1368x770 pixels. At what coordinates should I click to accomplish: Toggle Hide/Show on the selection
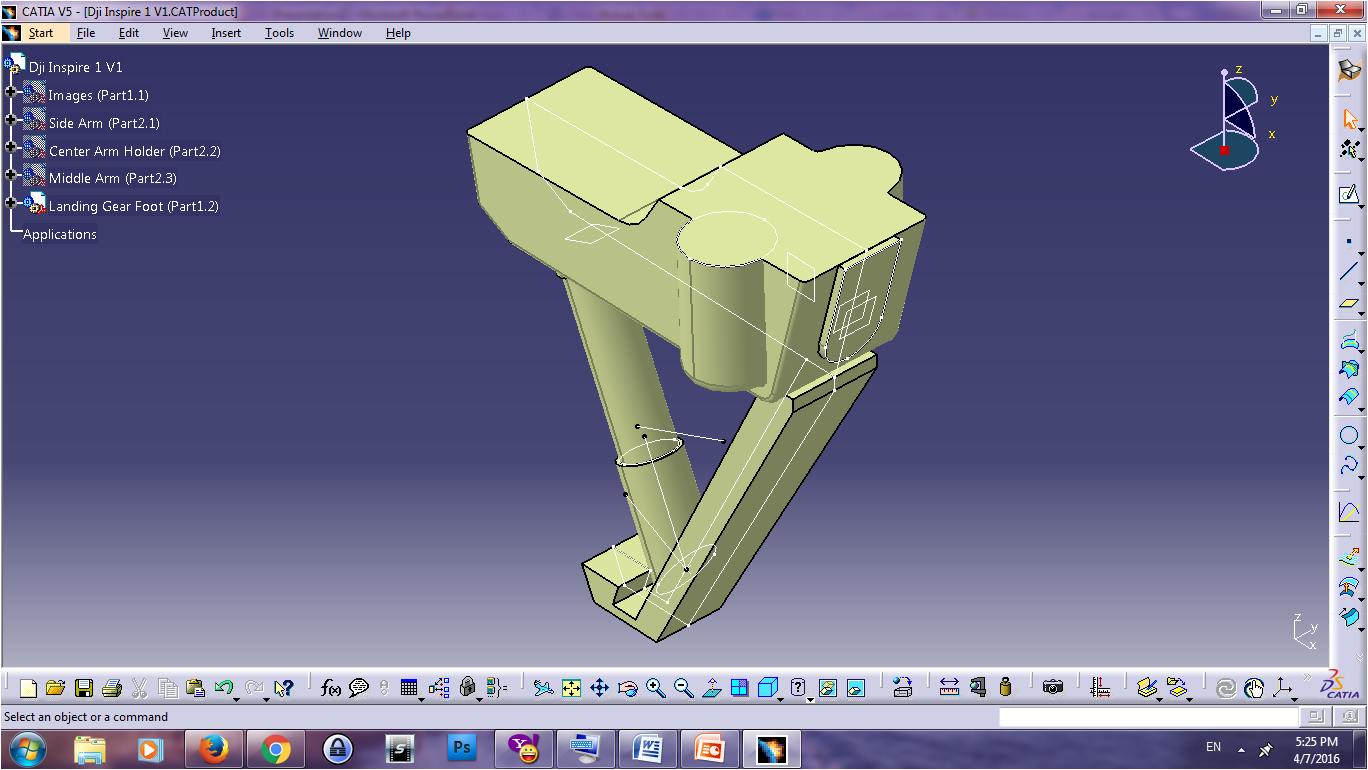coord(826,687)
